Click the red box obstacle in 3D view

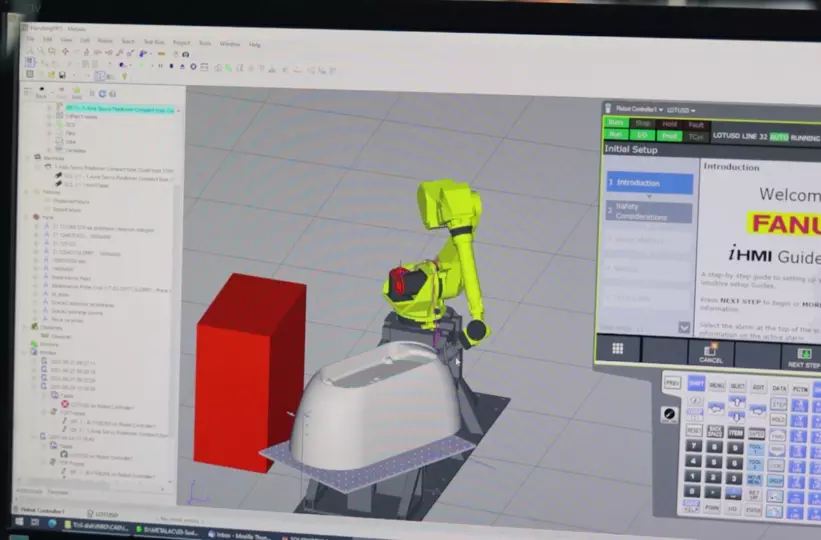tap(248, 370)
